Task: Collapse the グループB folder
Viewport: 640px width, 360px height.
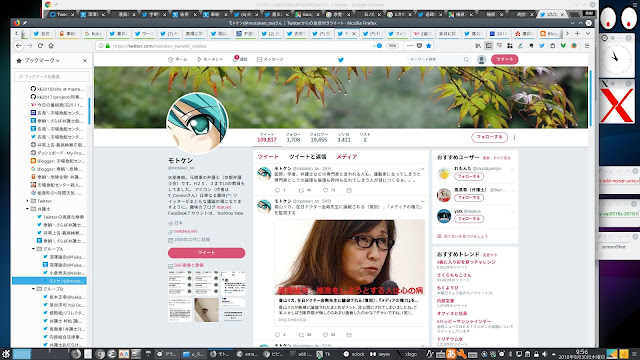Action: pyautogui.click(x=33, y=289)
